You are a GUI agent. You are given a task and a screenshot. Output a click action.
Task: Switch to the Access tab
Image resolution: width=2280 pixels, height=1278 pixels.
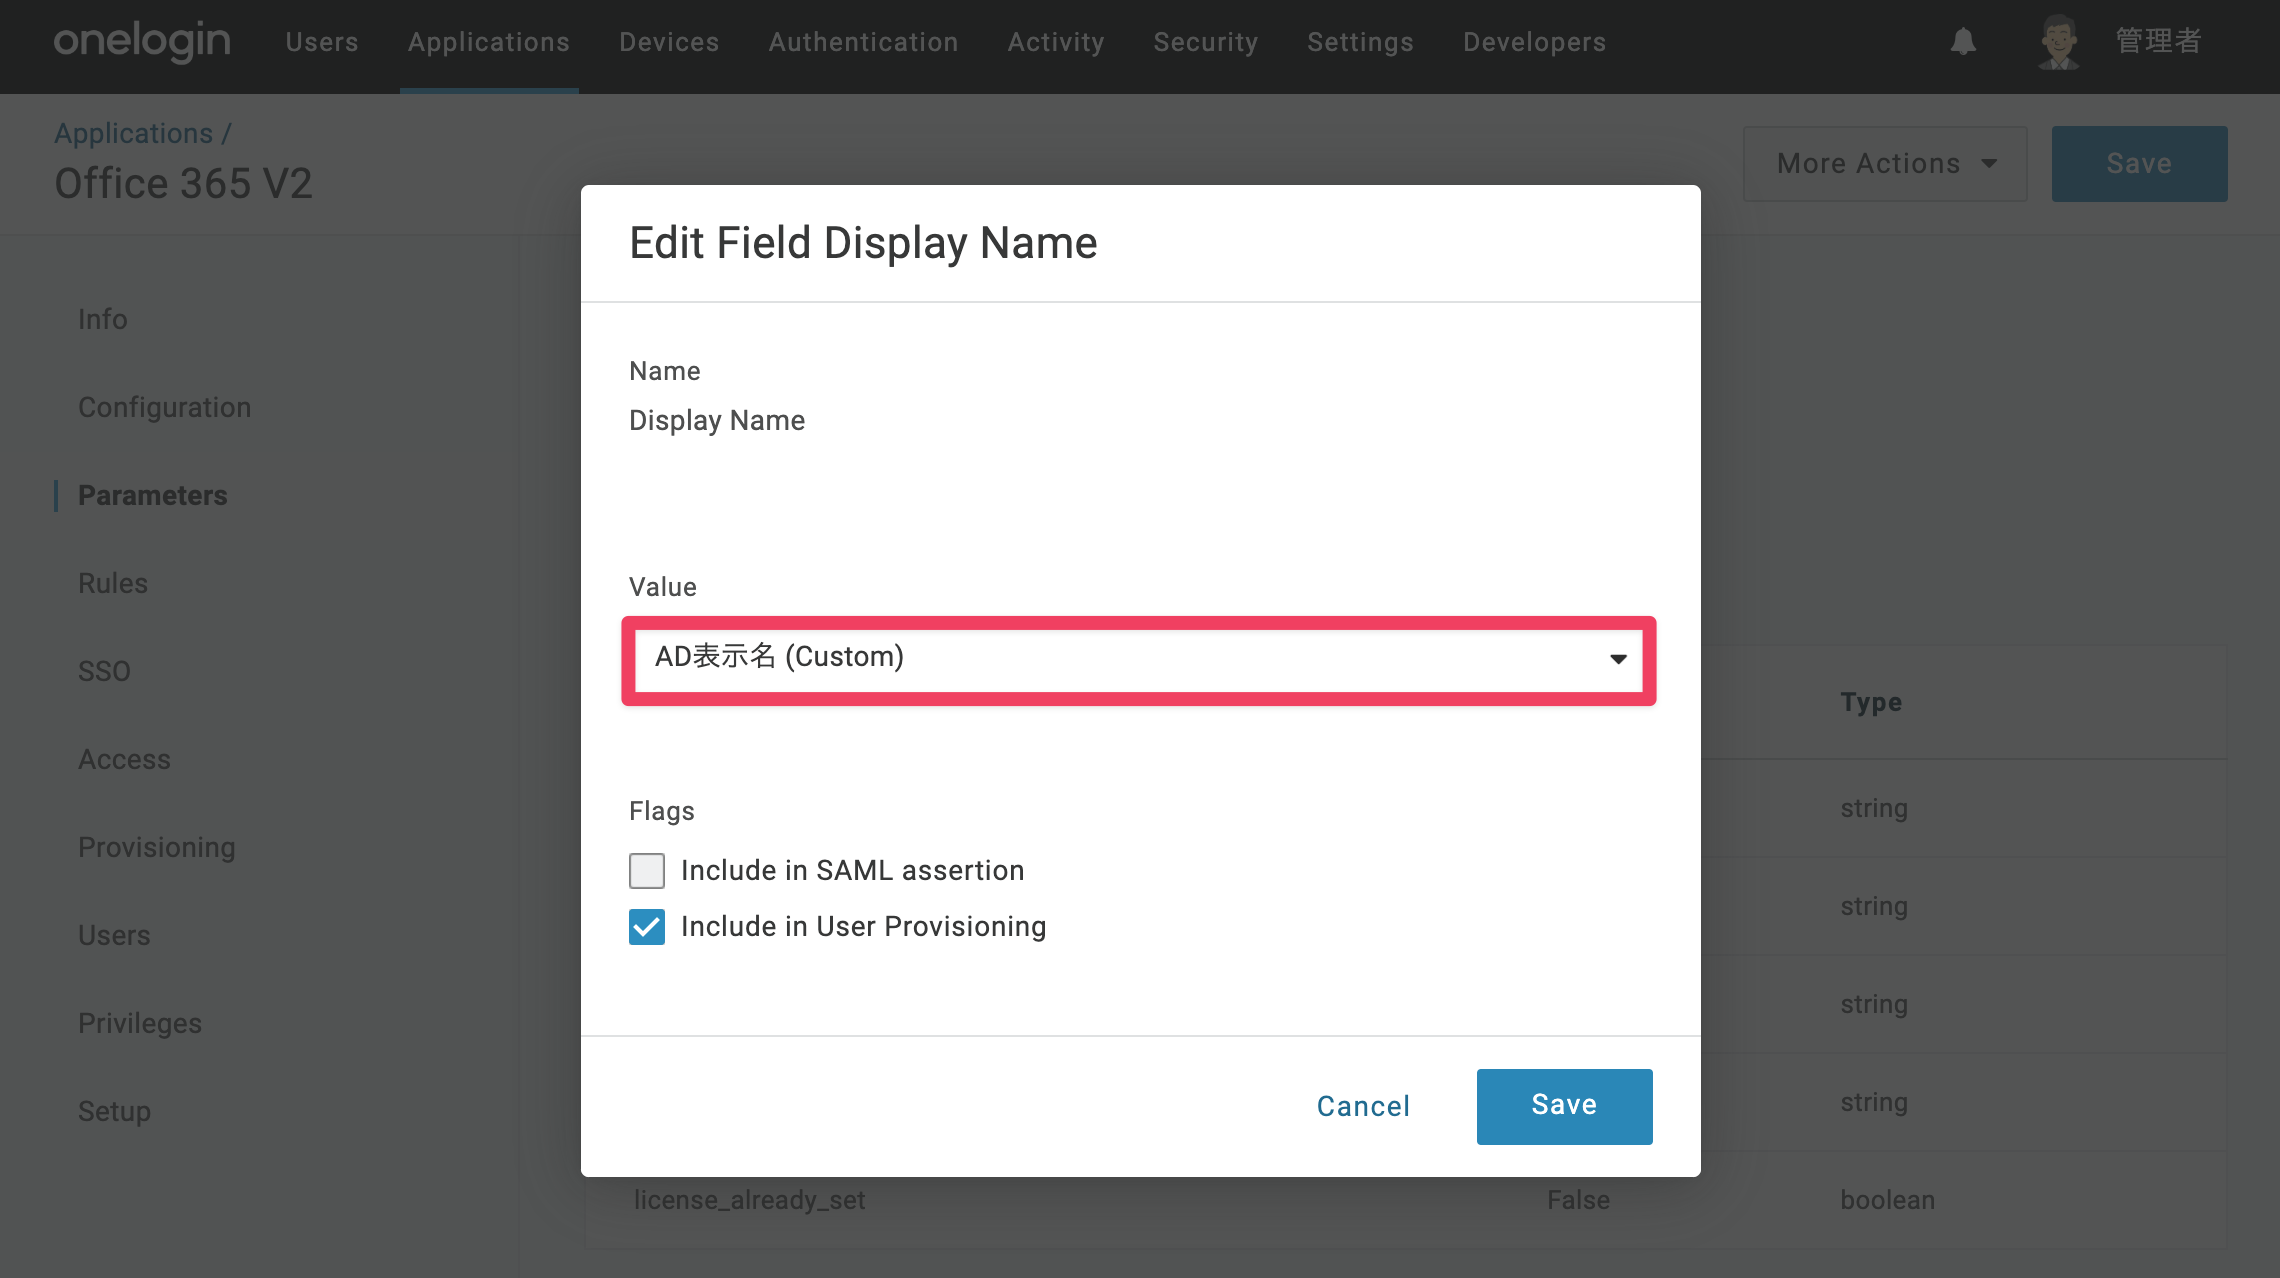[x=125, y=760]
